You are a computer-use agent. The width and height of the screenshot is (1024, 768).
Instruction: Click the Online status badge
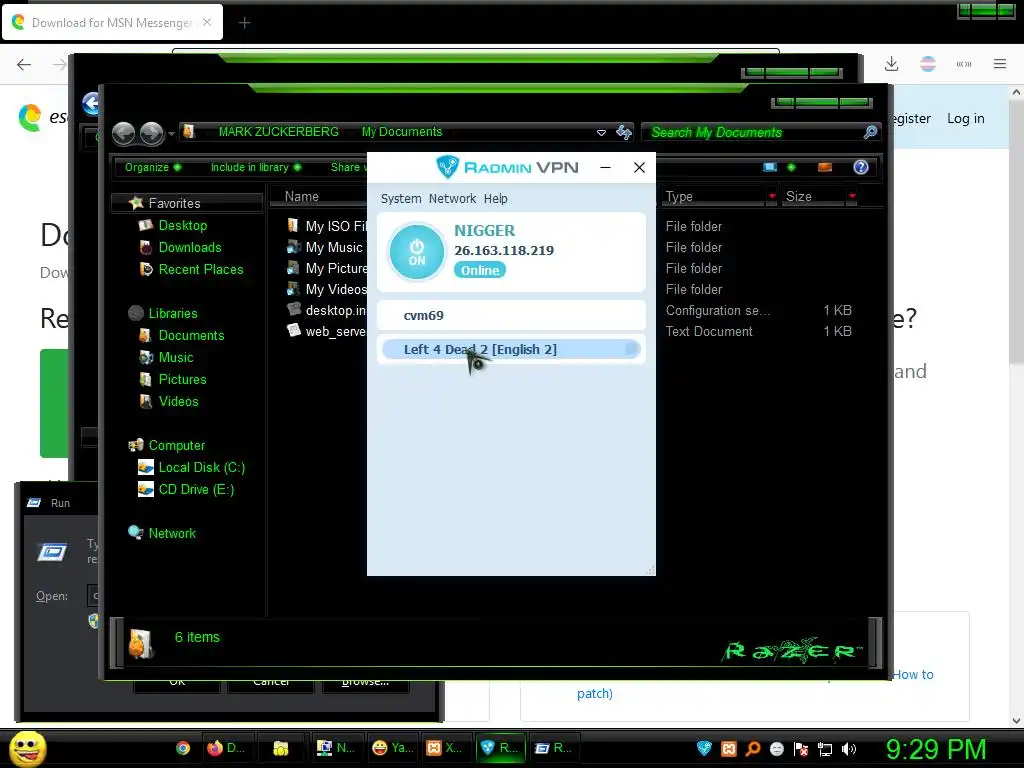tap(480, 270)
